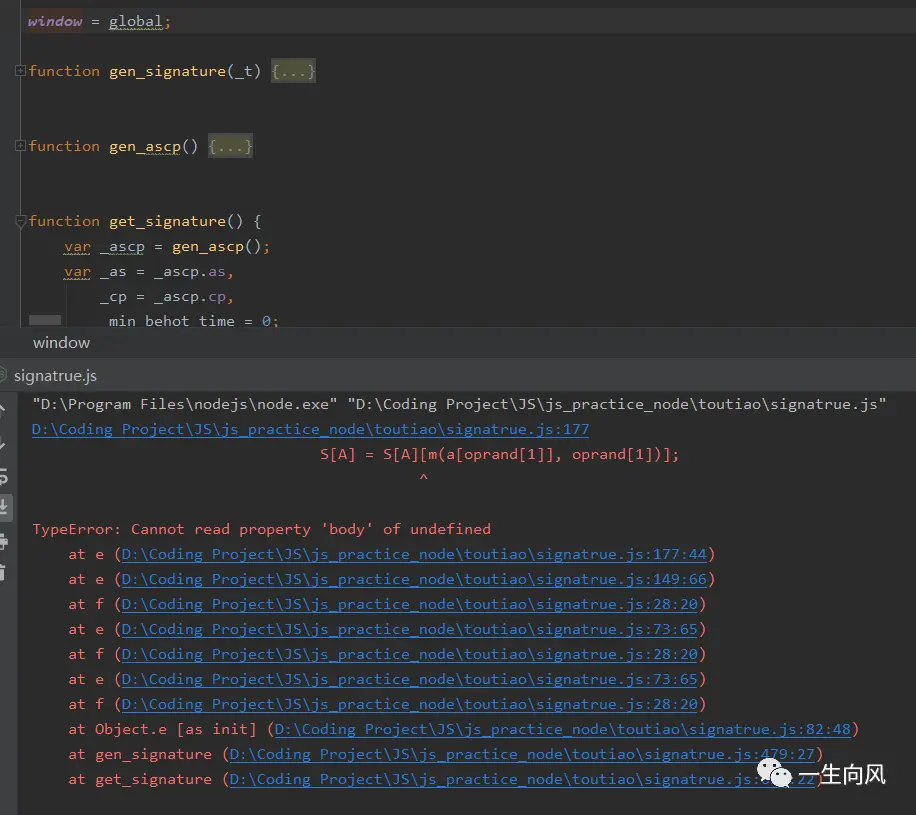
Task: Click the _as = _ascp.as line
Action: [149, 272]
